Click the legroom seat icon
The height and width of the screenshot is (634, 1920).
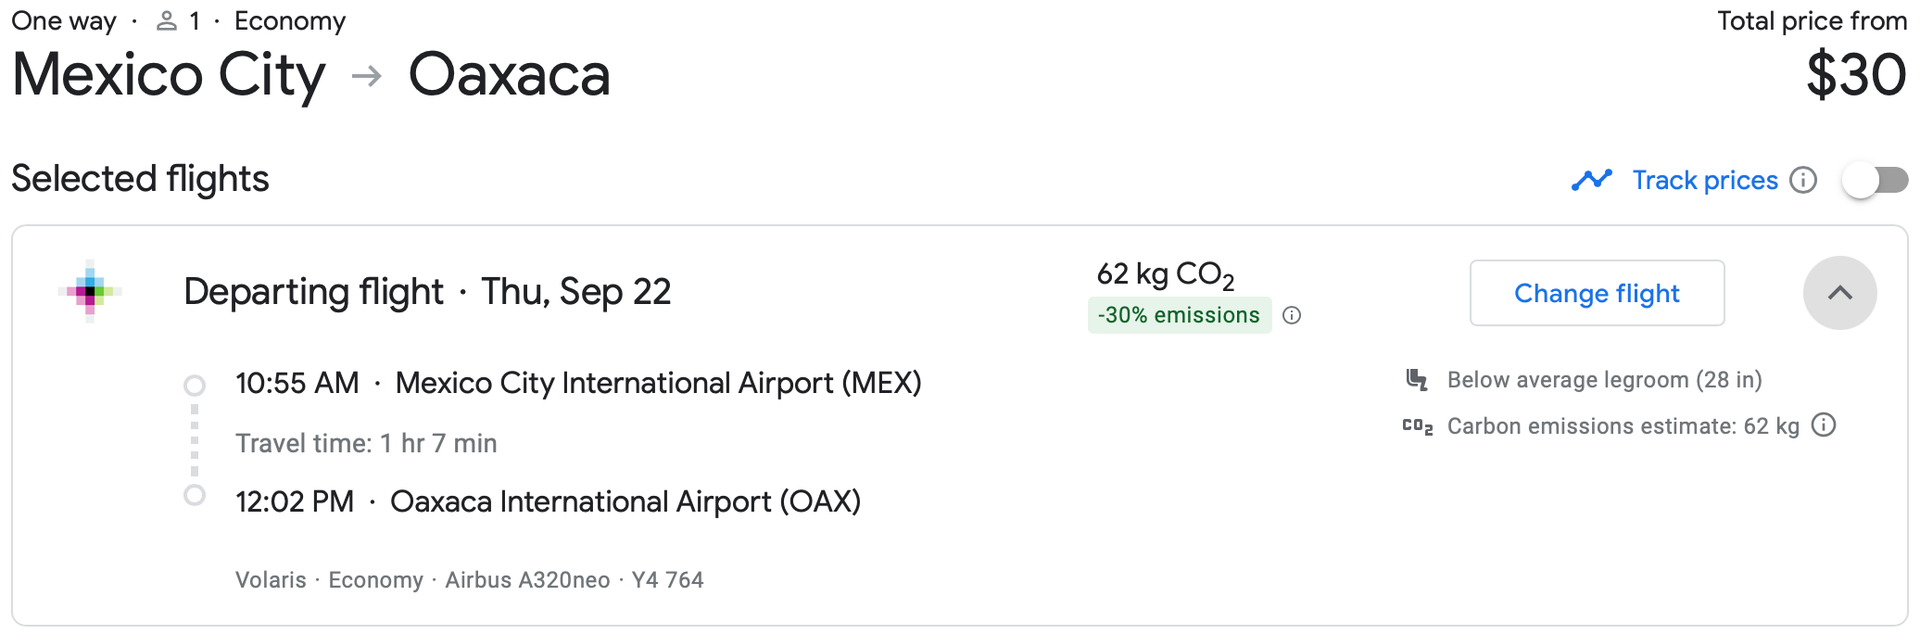[x=1416, y=380]
